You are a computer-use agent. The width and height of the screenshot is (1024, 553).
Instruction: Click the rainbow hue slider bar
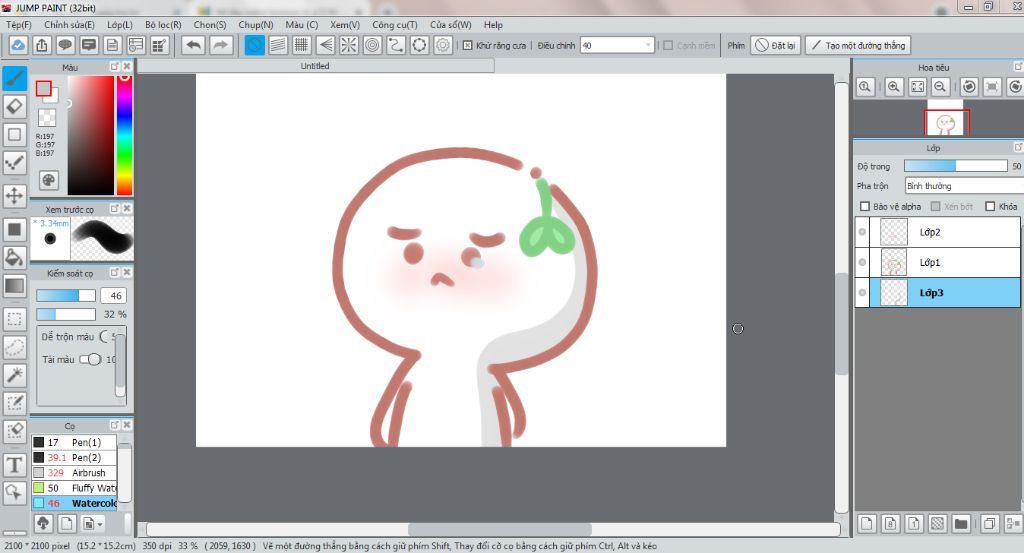coord(124,135)
